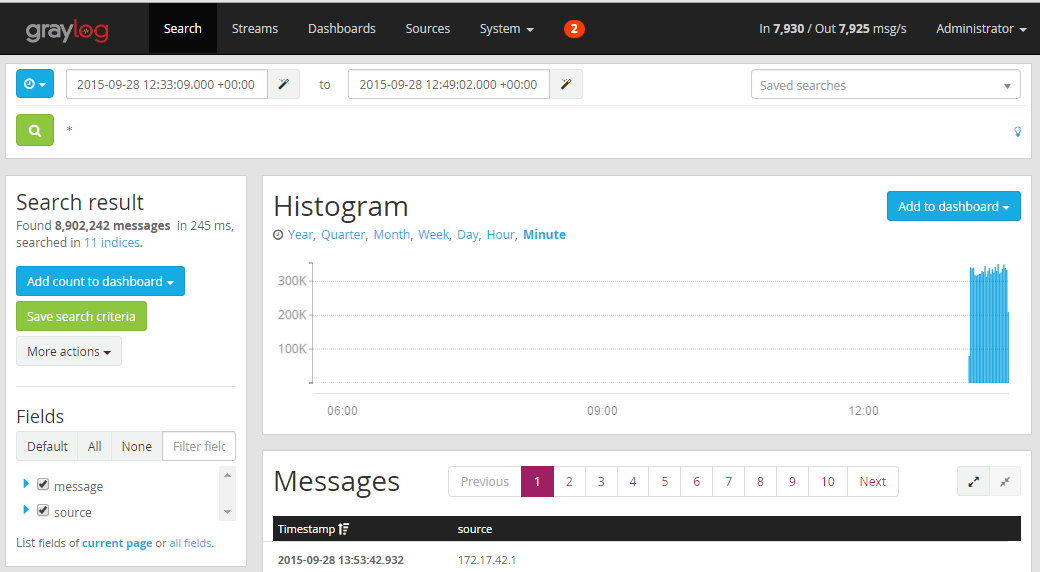This screenshot has width=1040, height=572.
Task: Go to messages page 6
Action: coord(696,482)
